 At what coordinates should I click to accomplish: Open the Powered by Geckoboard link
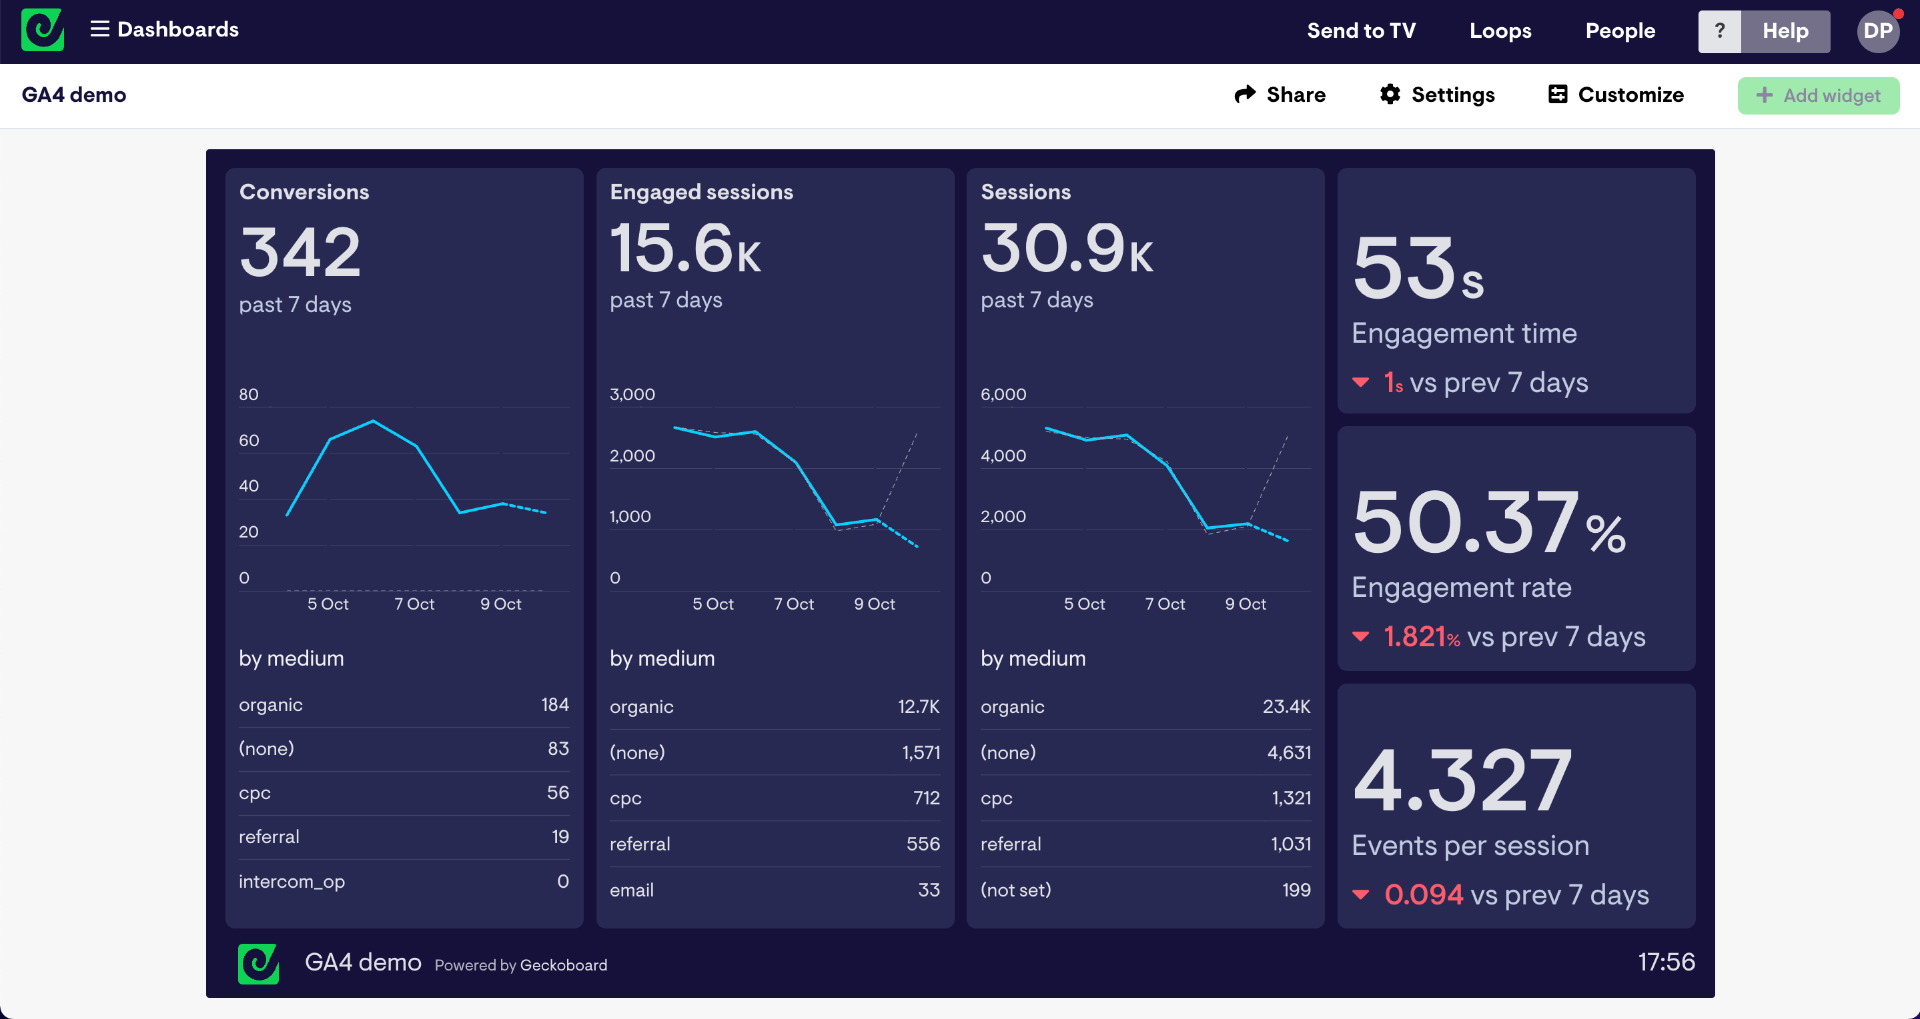click(520, 964)
